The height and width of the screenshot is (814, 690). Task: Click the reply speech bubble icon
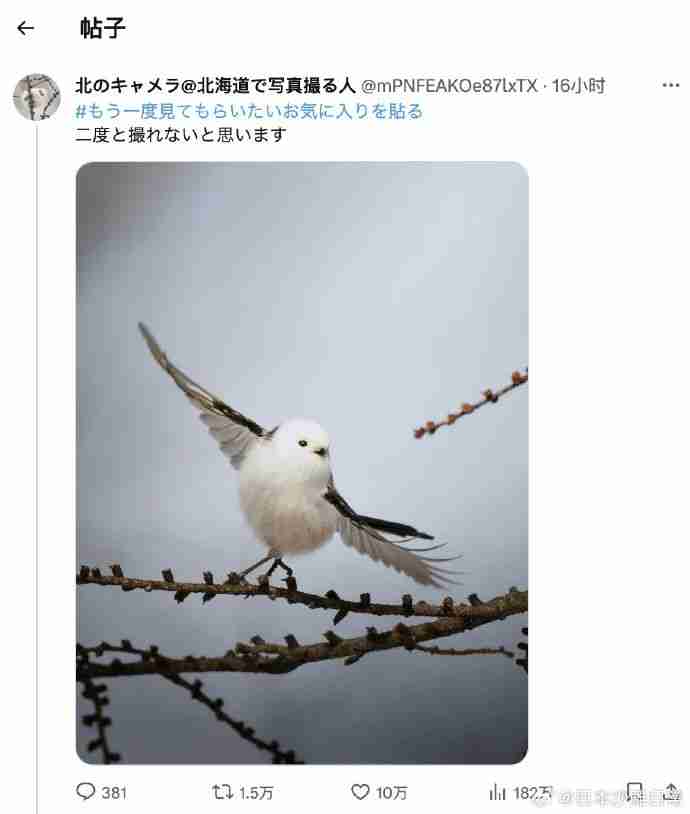pyautogui.click(x=85, y=792)
